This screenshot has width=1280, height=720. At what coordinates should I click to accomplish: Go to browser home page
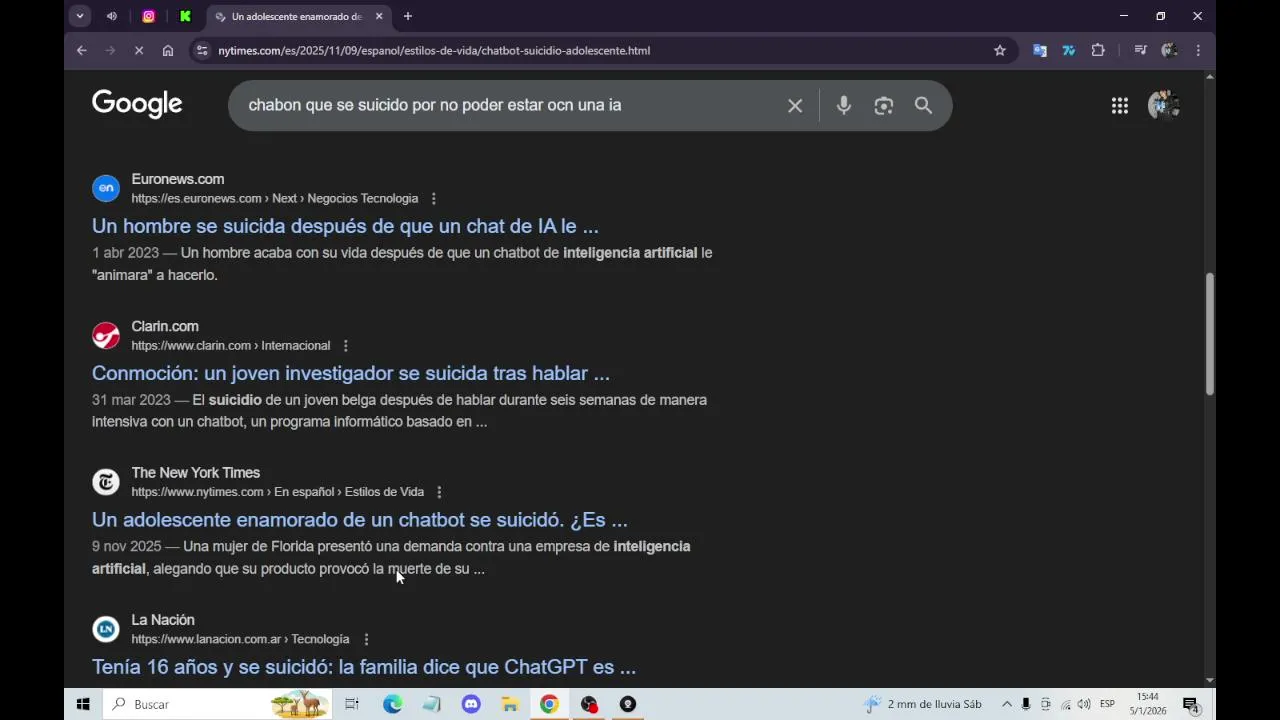pyautogui.click(x=168, y=50)
